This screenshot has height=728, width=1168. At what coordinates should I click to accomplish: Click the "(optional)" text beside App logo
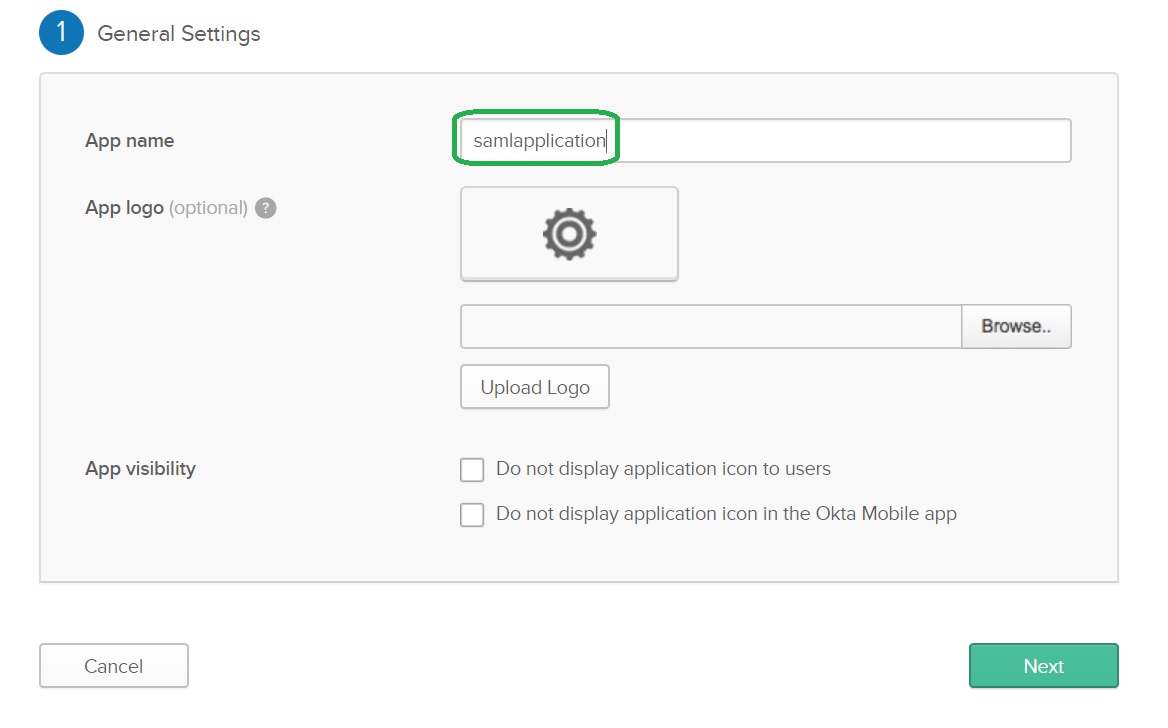click(x=208, y=208)
